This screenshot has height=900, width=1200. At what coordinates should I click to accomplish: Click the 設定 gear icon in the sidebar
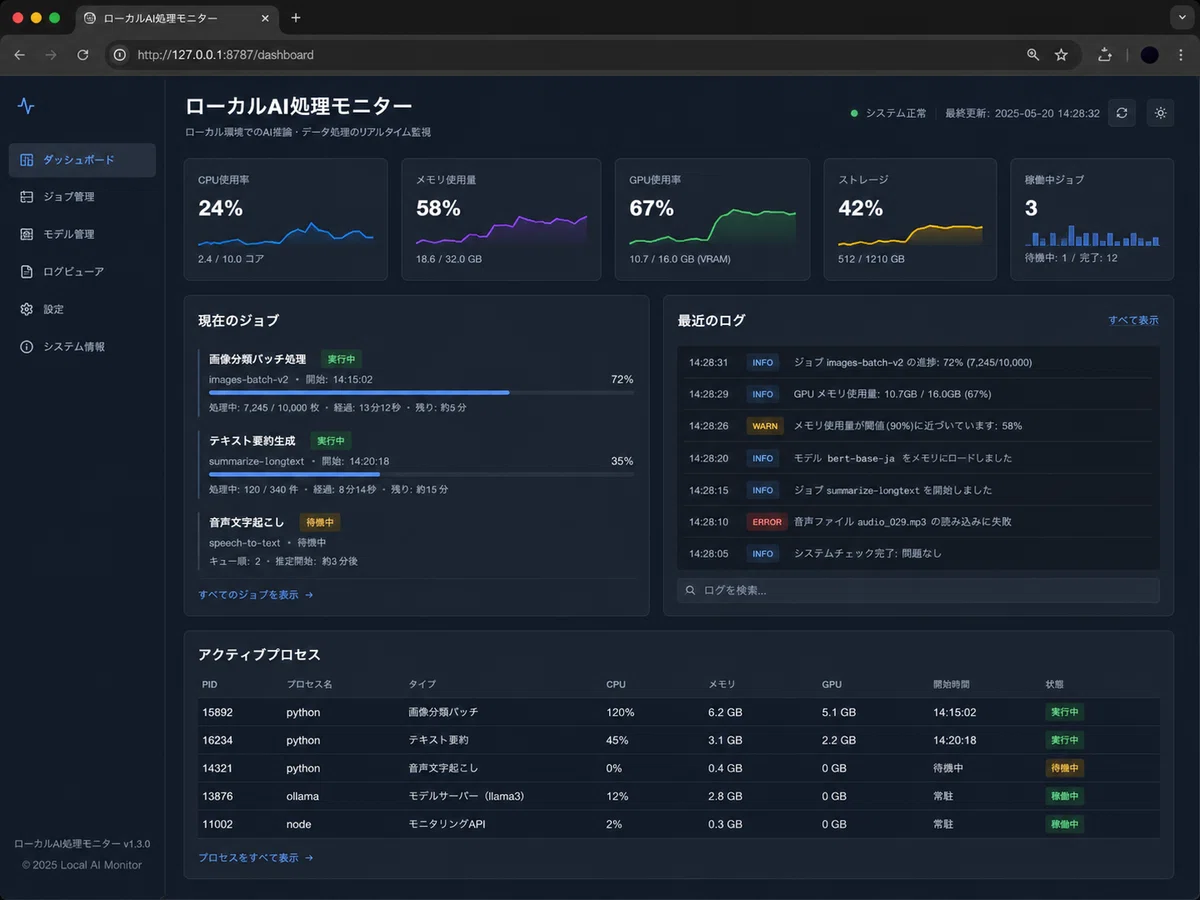pyautogui.click(x=27, y=309)
